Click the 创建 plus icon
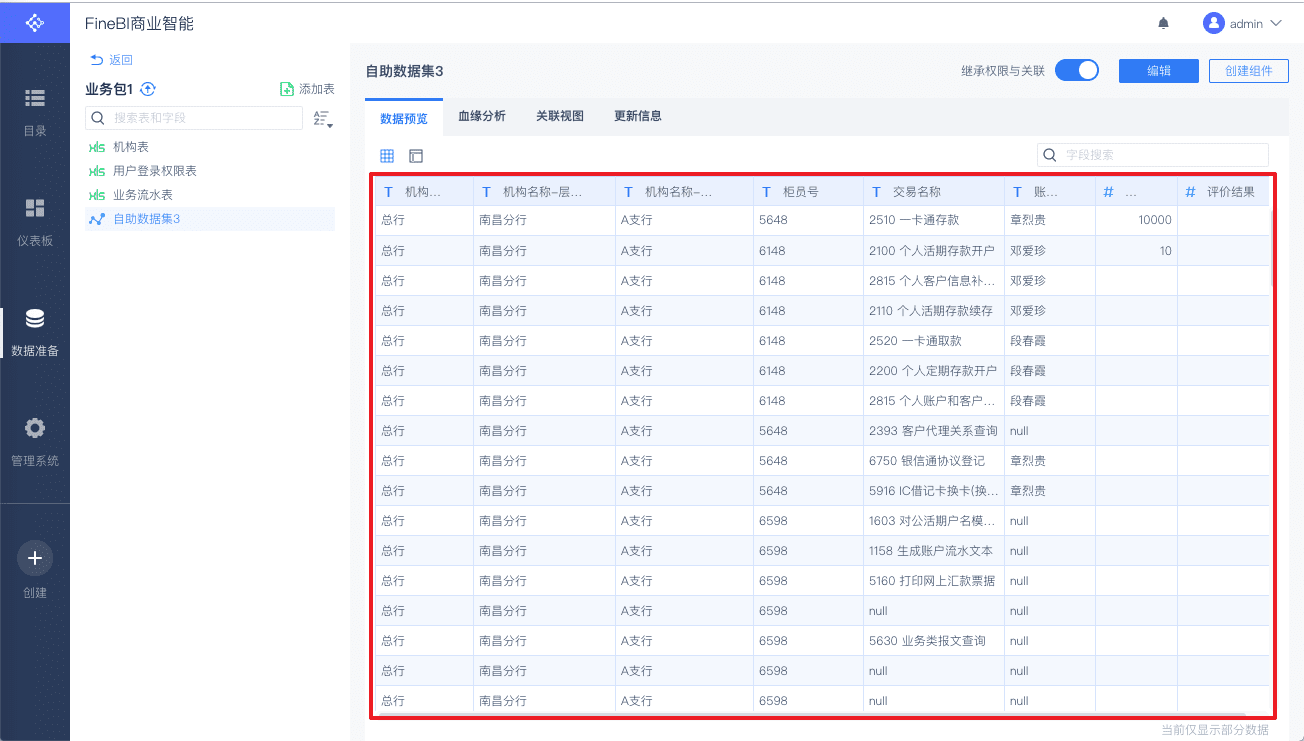This screenshot has width=1304, height=741. click(x=35, y=558)
